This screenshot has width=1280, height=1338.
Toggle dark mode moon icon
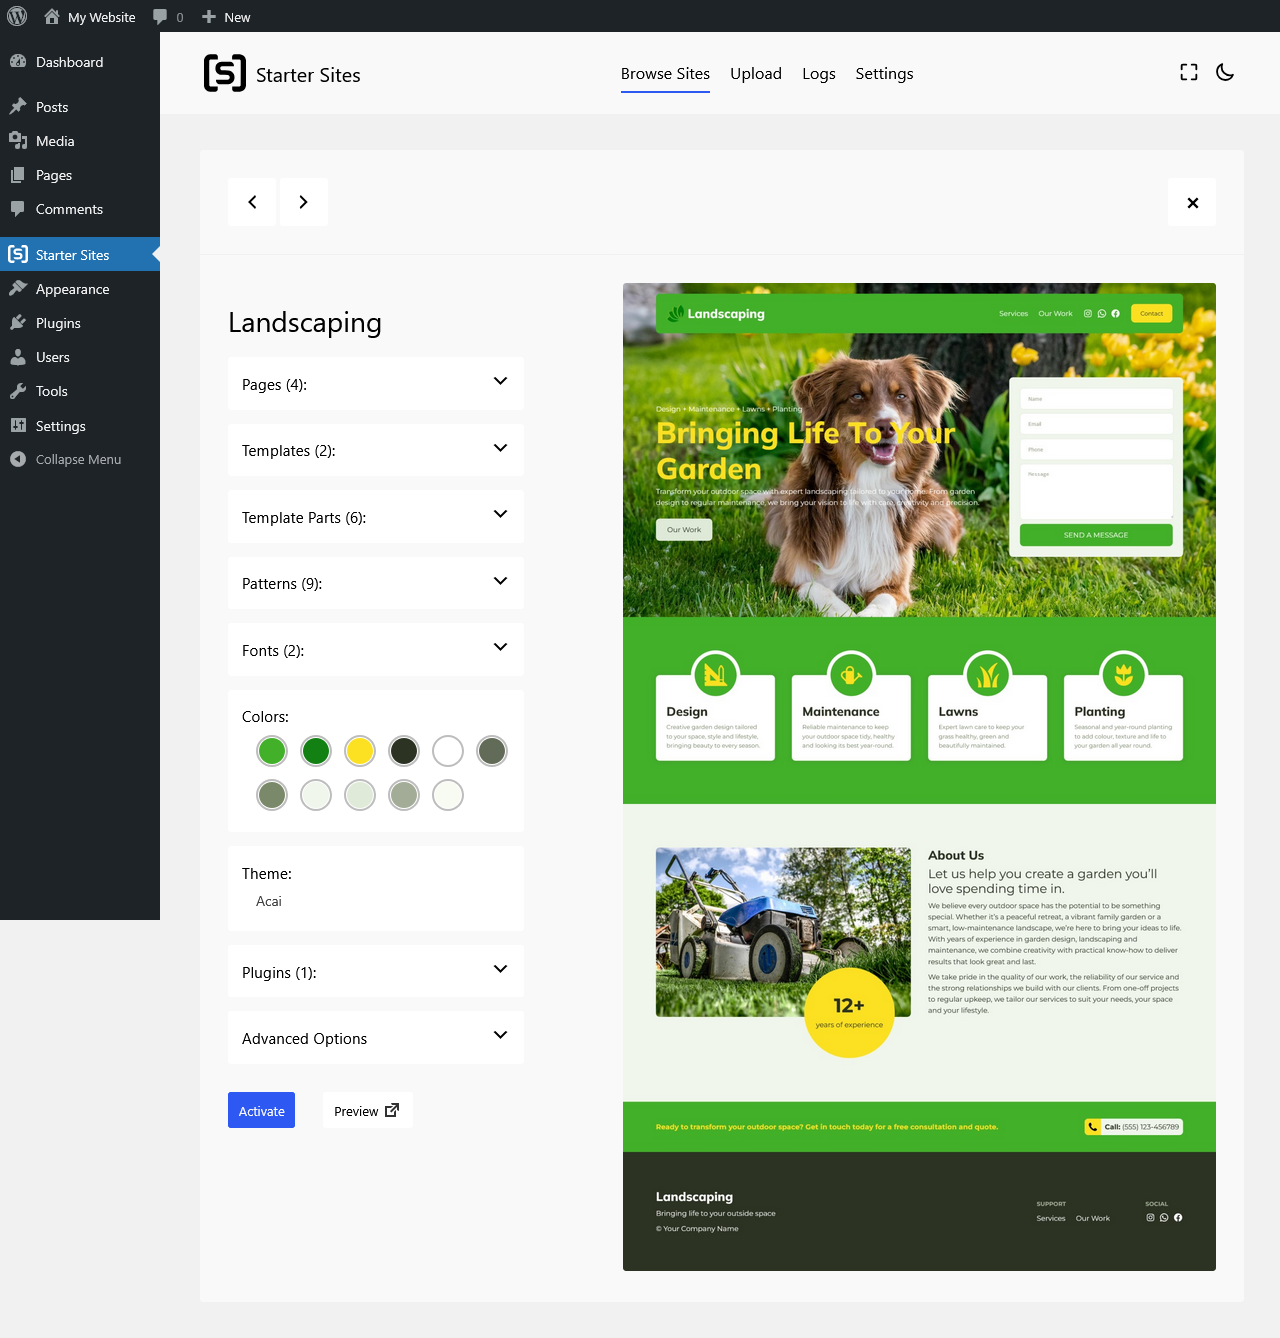[1225, 72]
